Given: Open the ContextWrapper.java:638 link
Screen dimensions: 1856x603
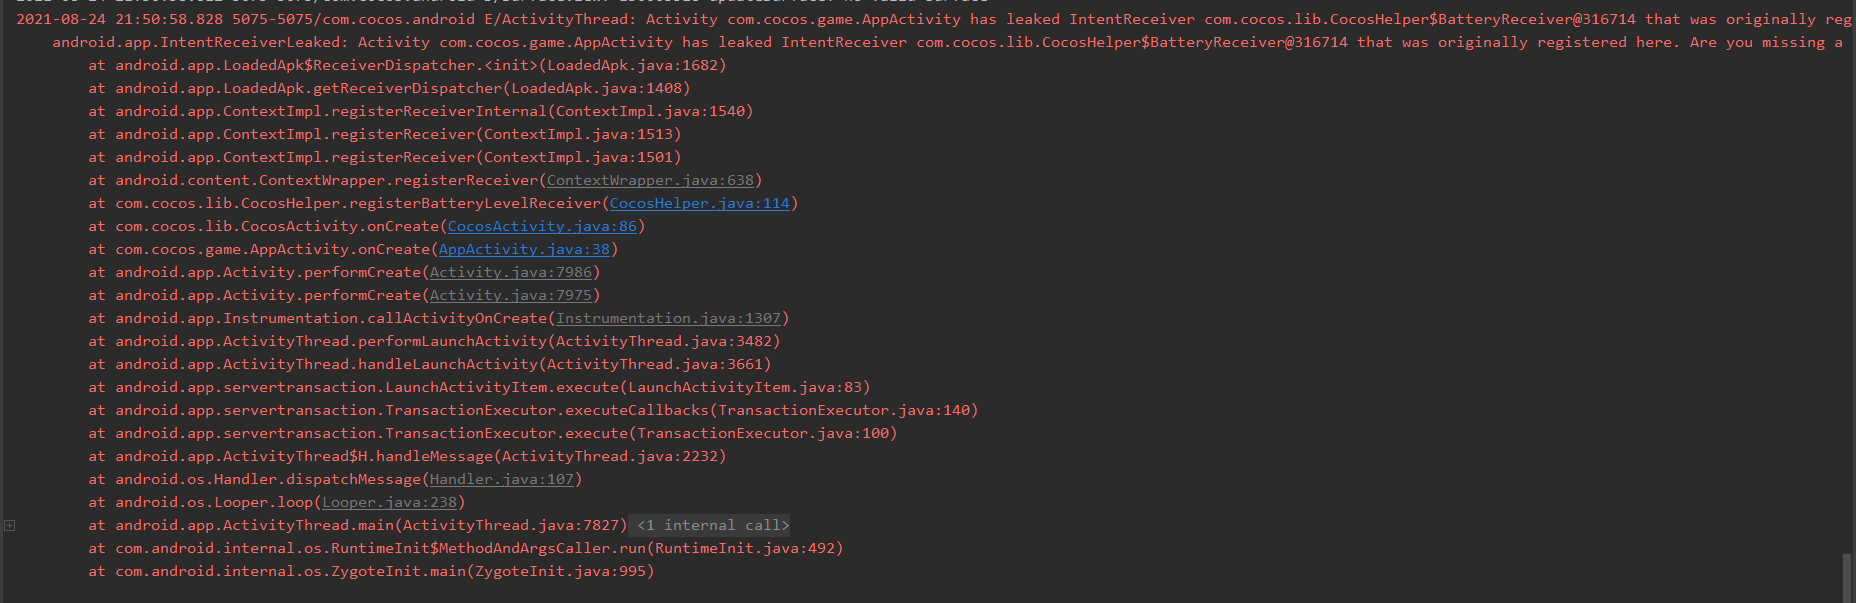Looking at the screenshot, I should pos(650,180).
